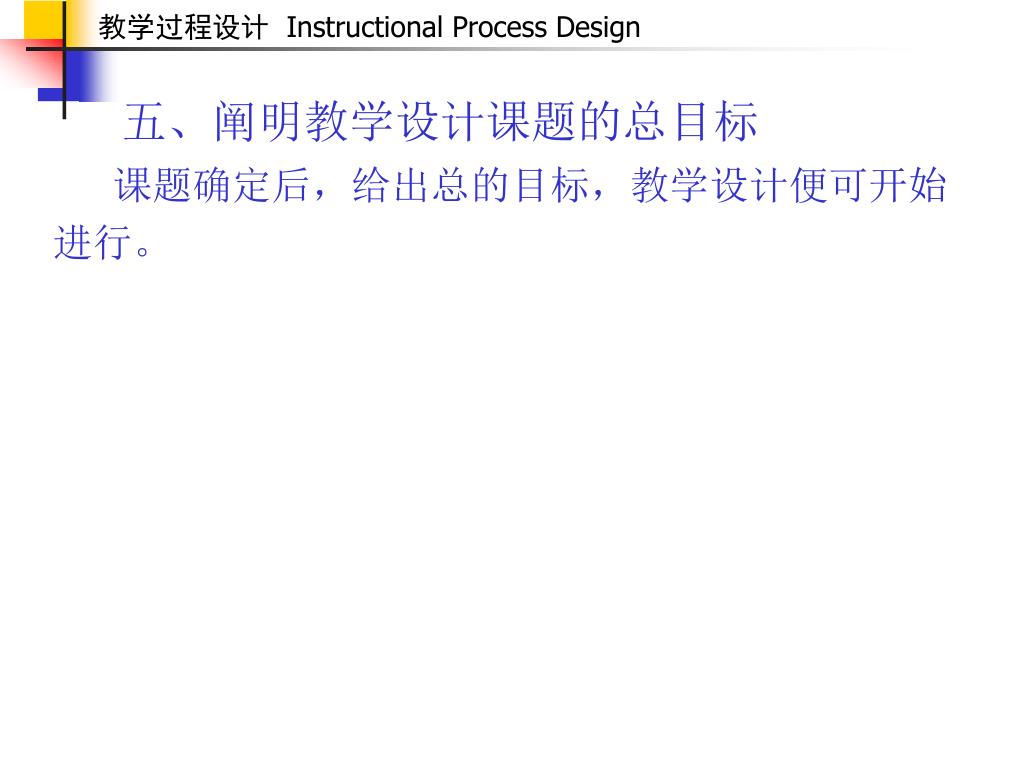Click the heading "五、阐明教学设计课题的总目标"

(441, 122)
